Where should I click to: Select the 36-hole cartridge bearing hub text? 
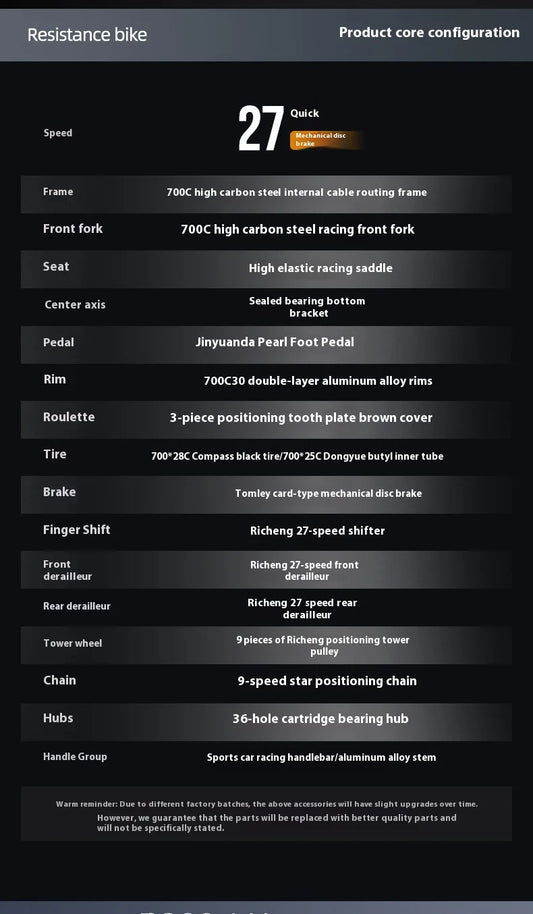(x=320, y=719)
